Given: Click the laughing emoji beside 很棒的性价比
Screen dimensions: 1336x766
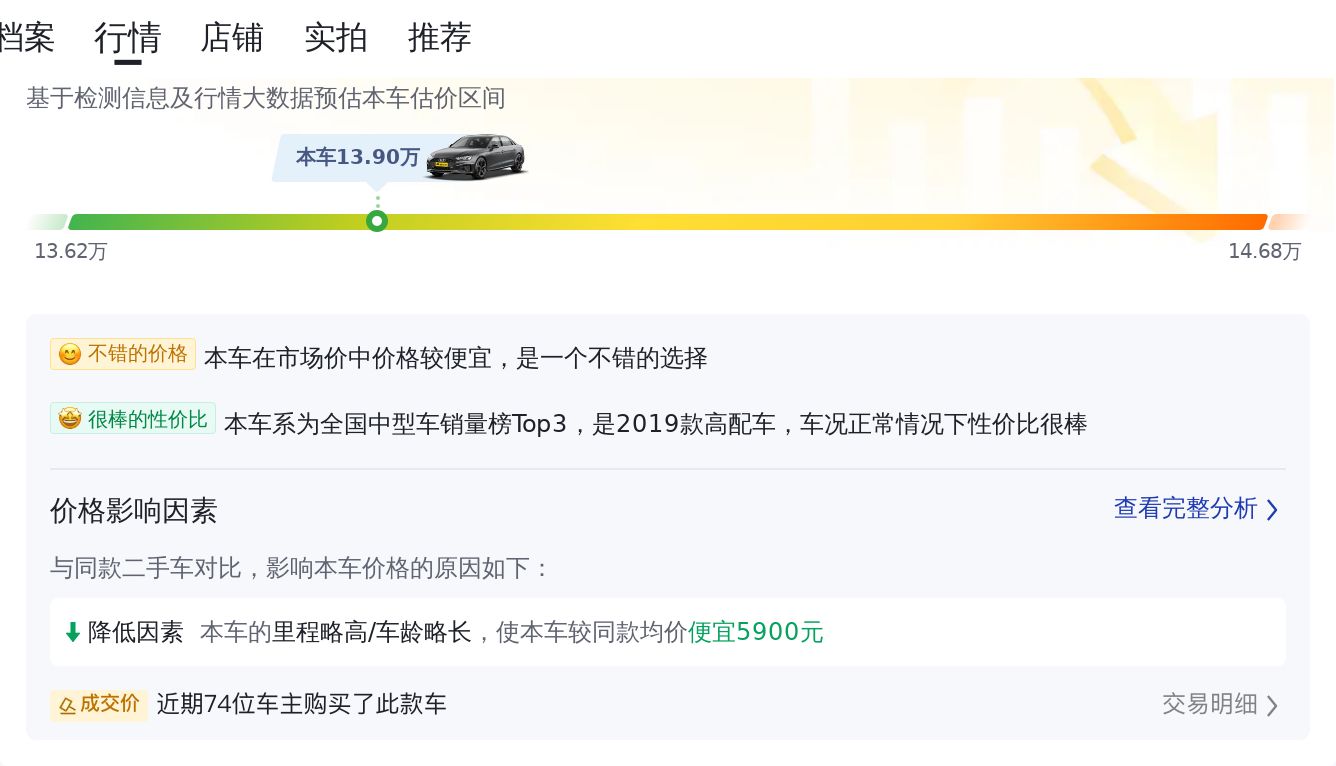Looking at the screenshot, I should click(69, 418).
